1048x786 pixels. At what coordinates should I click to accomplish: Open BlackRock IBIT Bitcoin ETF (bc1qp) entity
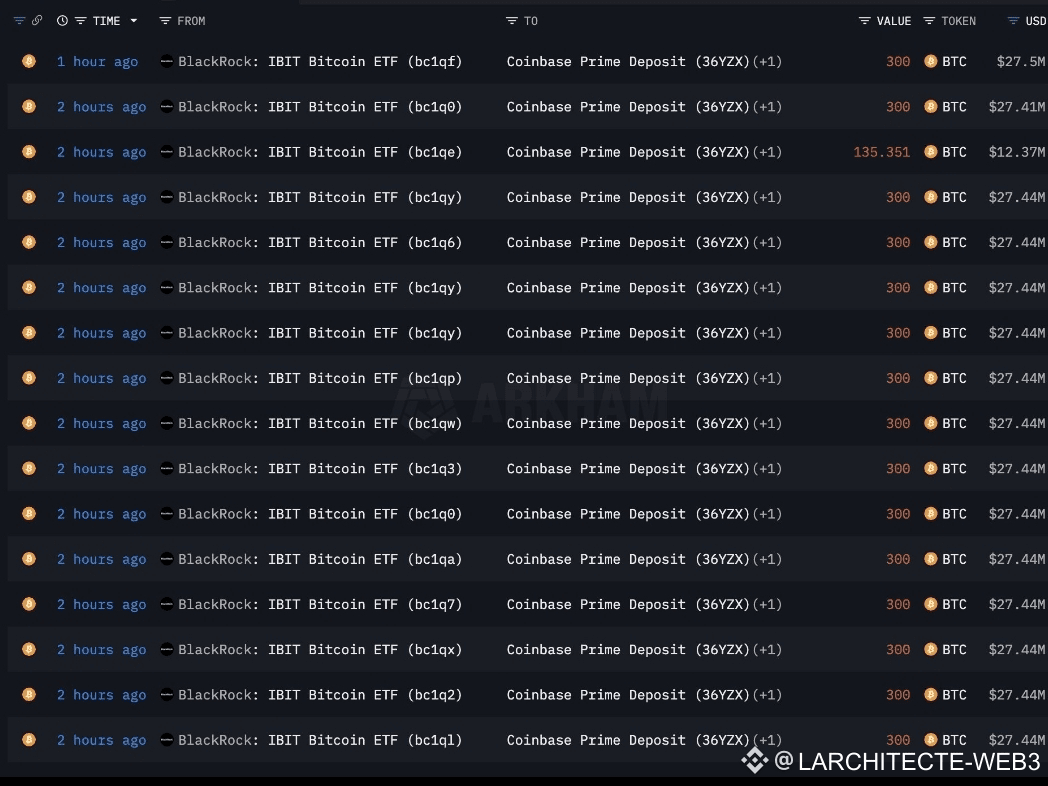[320, 378]
